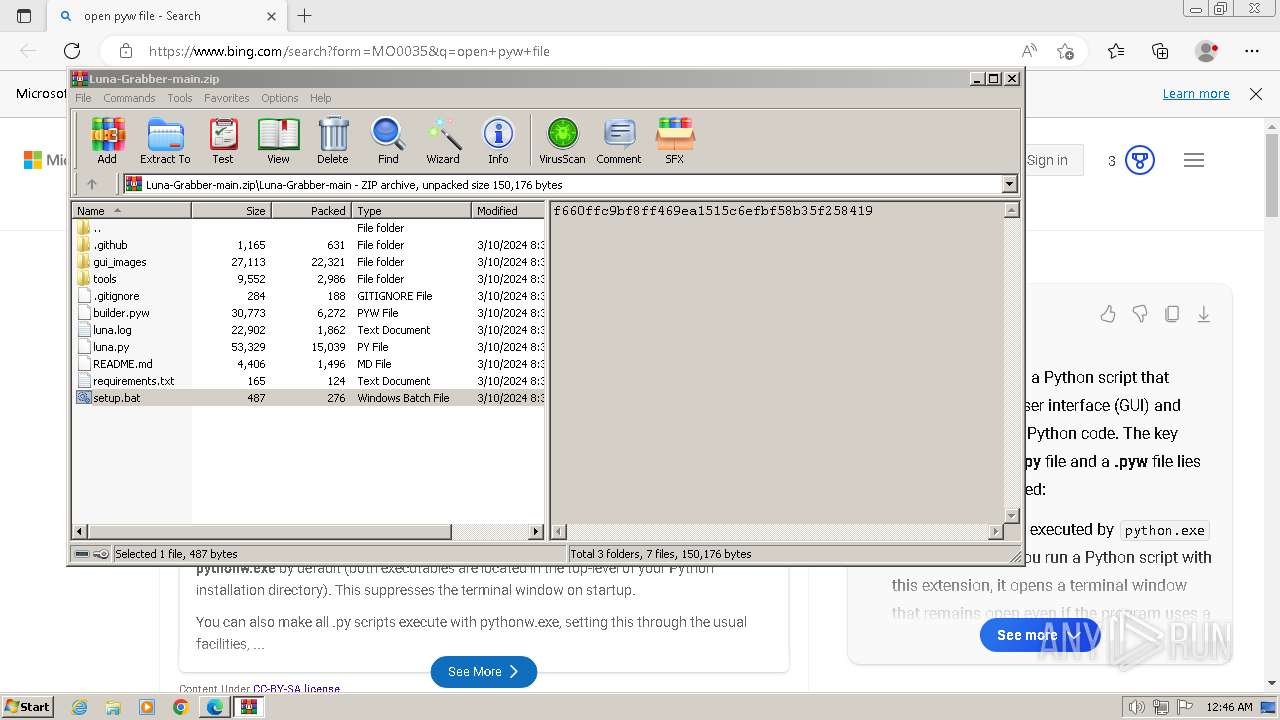Image resolution: width=1280 pixels, height=720 pixels.
Task: Click the Edge address bar URL
Action: tap(349, 51)
